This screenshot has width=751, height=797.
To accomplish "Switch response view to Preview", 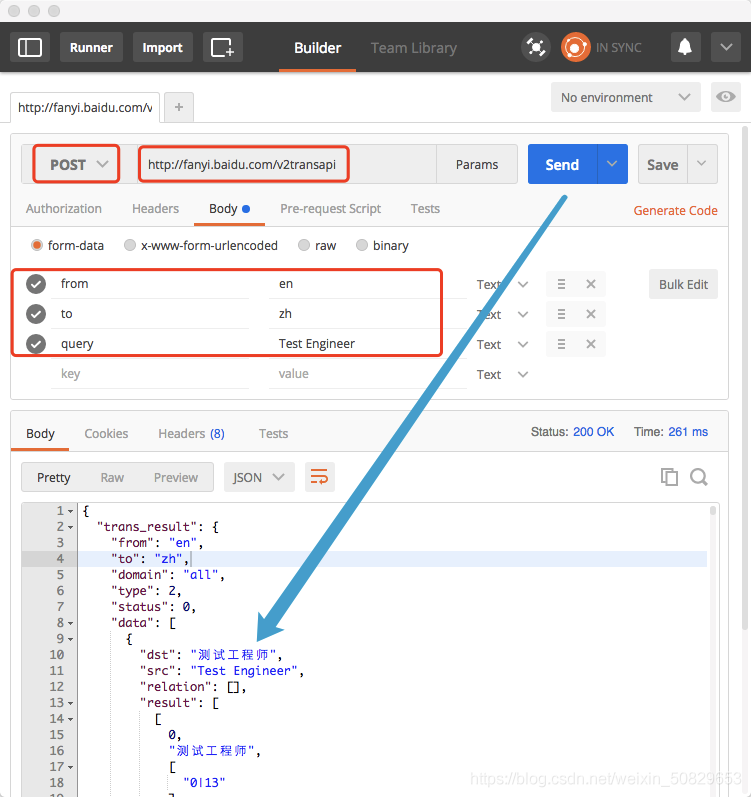I will (176, 477).
